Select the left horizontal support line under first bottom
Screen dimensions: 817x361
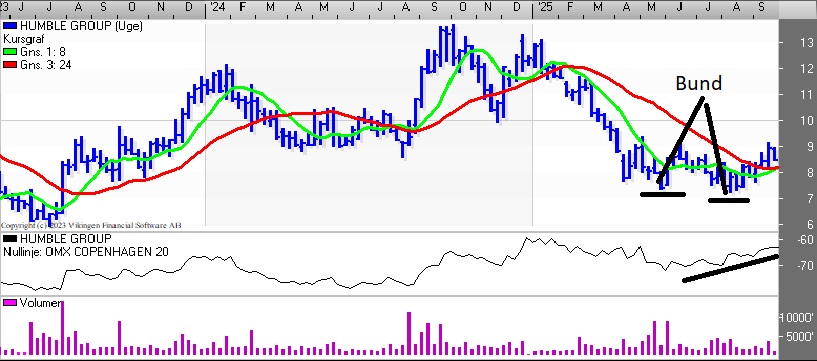[663, 194]
